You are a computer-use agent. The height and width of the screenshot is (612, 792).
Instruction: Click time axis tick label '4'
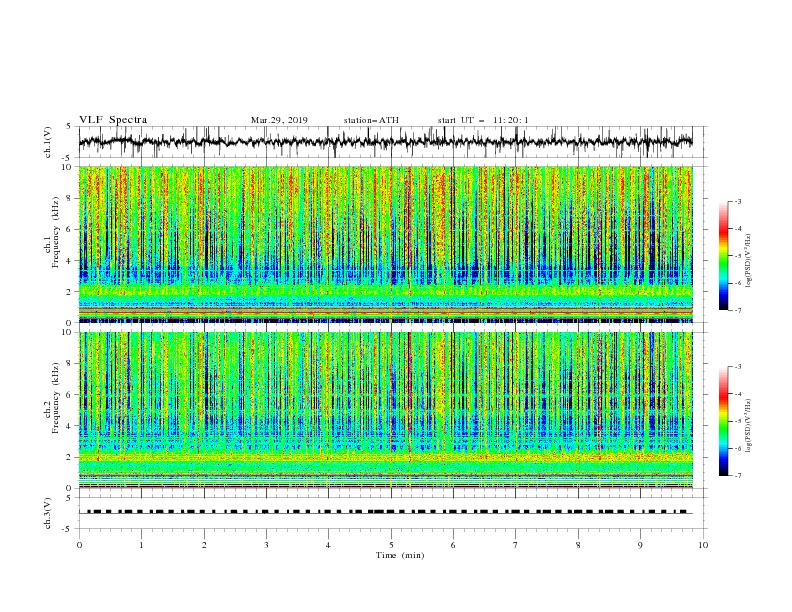(328, 545)
